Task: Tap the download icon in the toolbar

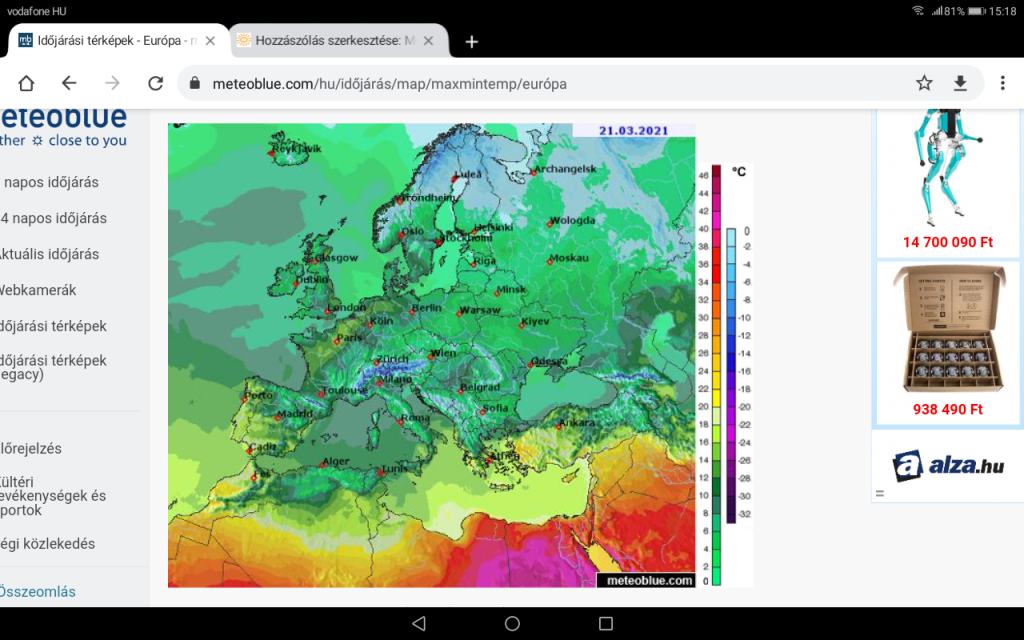Action: click(960, 83)
